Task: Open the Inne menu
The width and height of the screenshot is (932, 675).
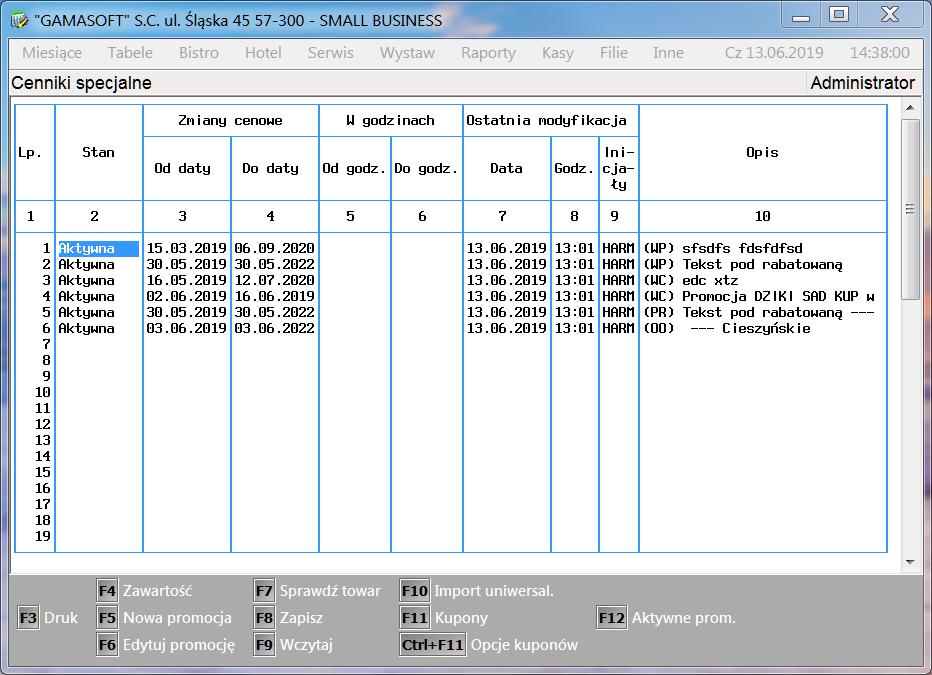Action: pos(668,53)
